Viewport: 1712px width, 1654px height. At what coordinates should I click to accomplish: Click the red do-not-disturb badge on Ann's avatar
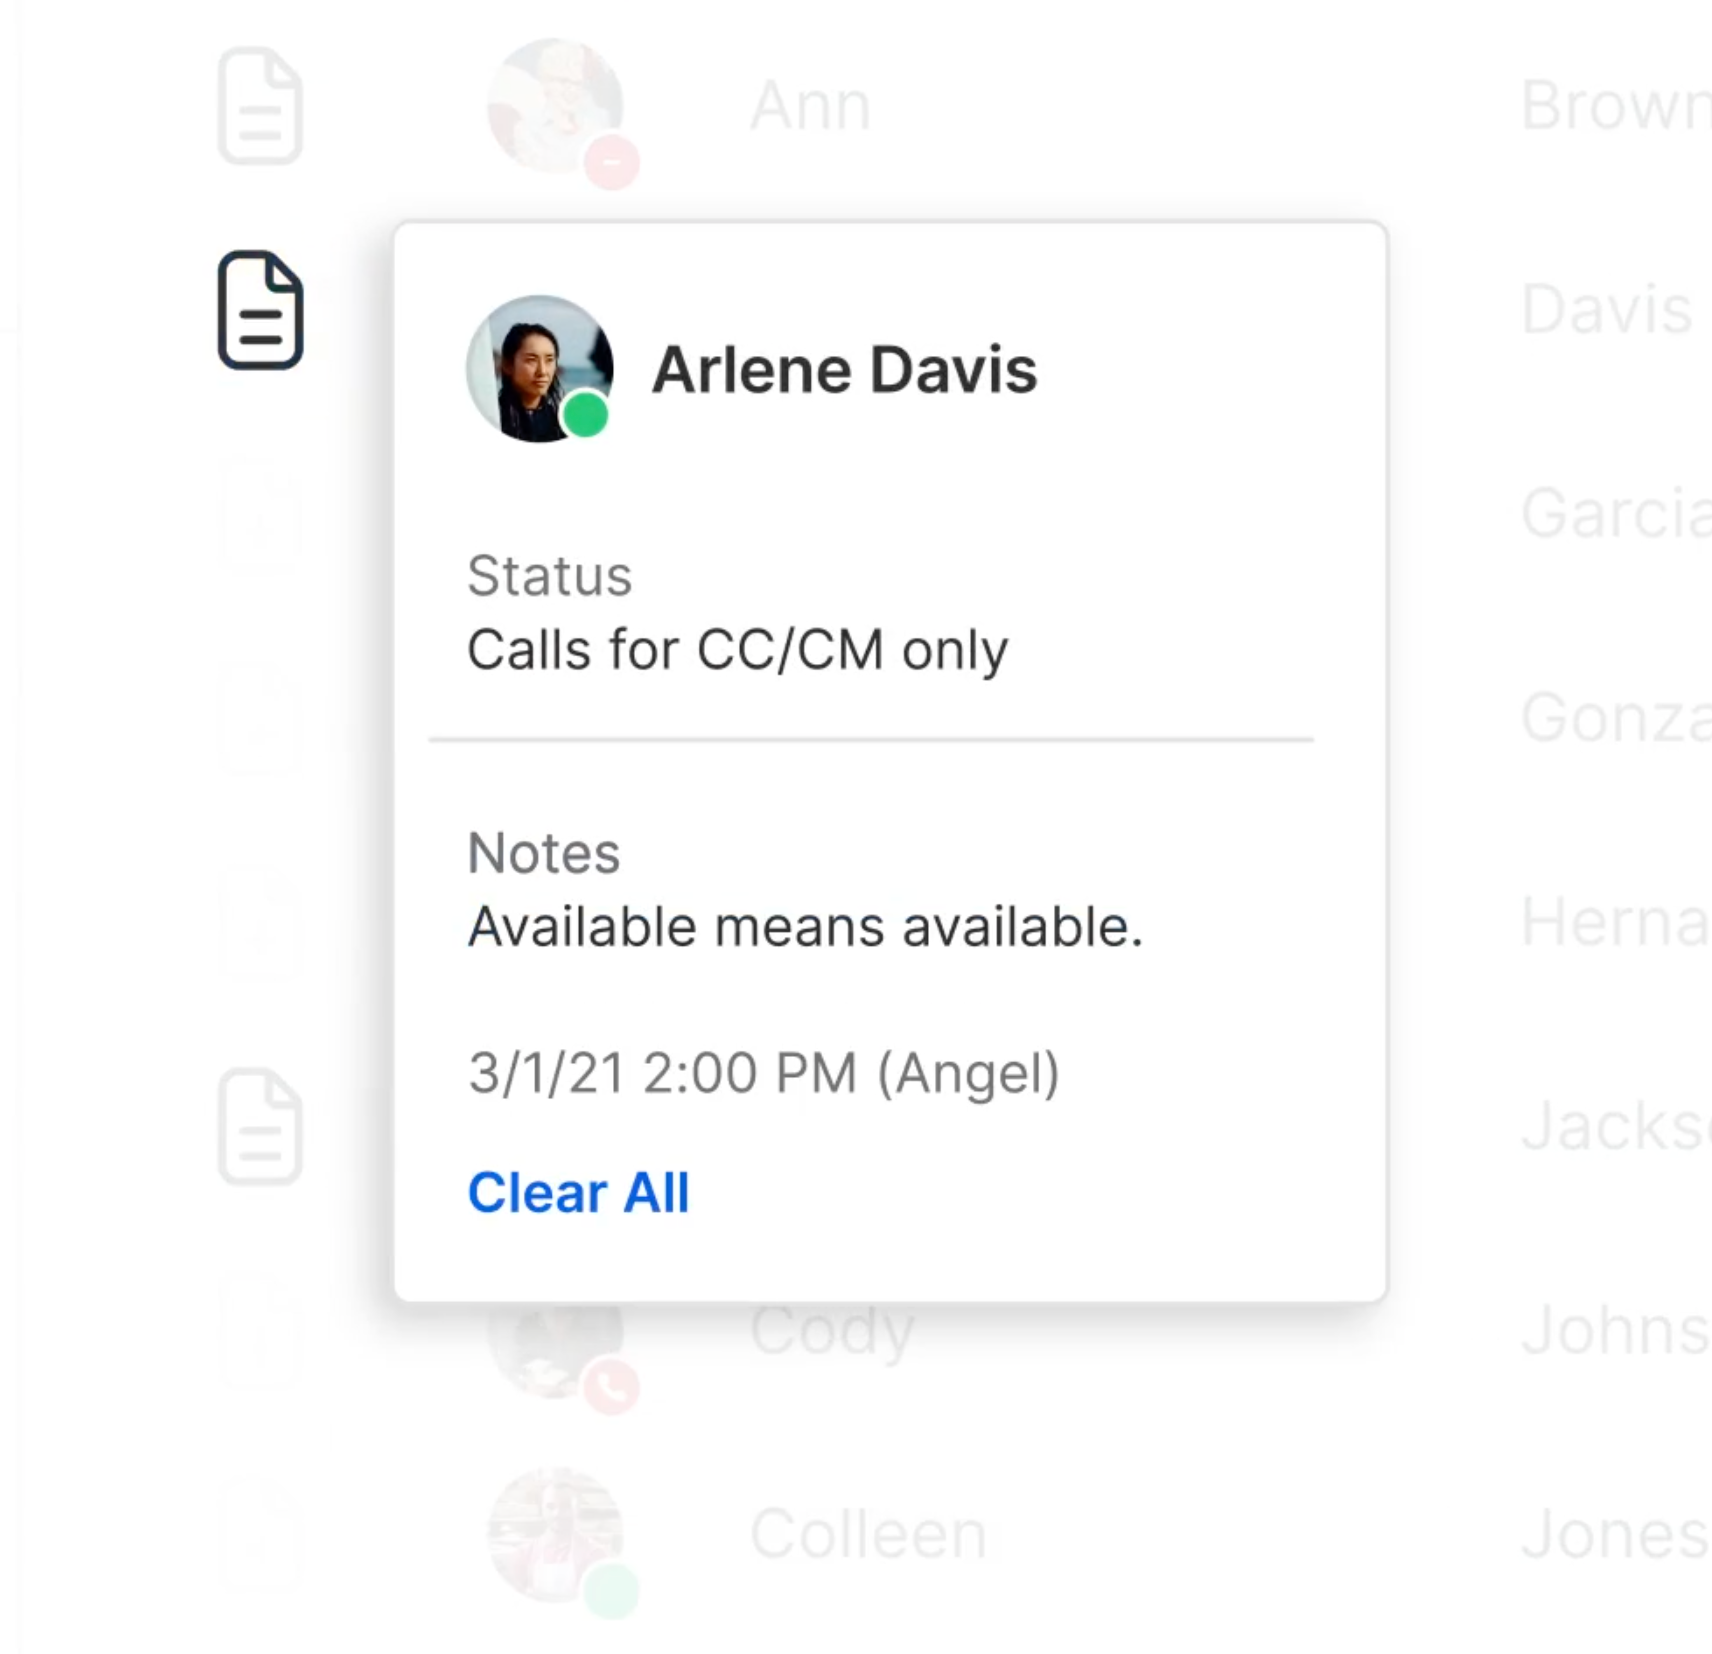[612, 162]
